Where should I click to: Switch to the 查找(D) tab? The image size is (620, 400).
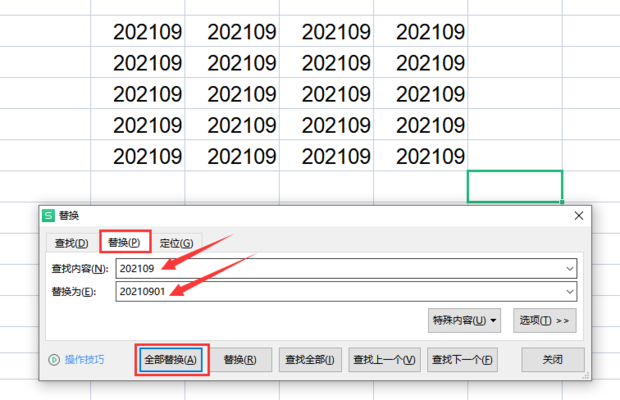[71, 243]
